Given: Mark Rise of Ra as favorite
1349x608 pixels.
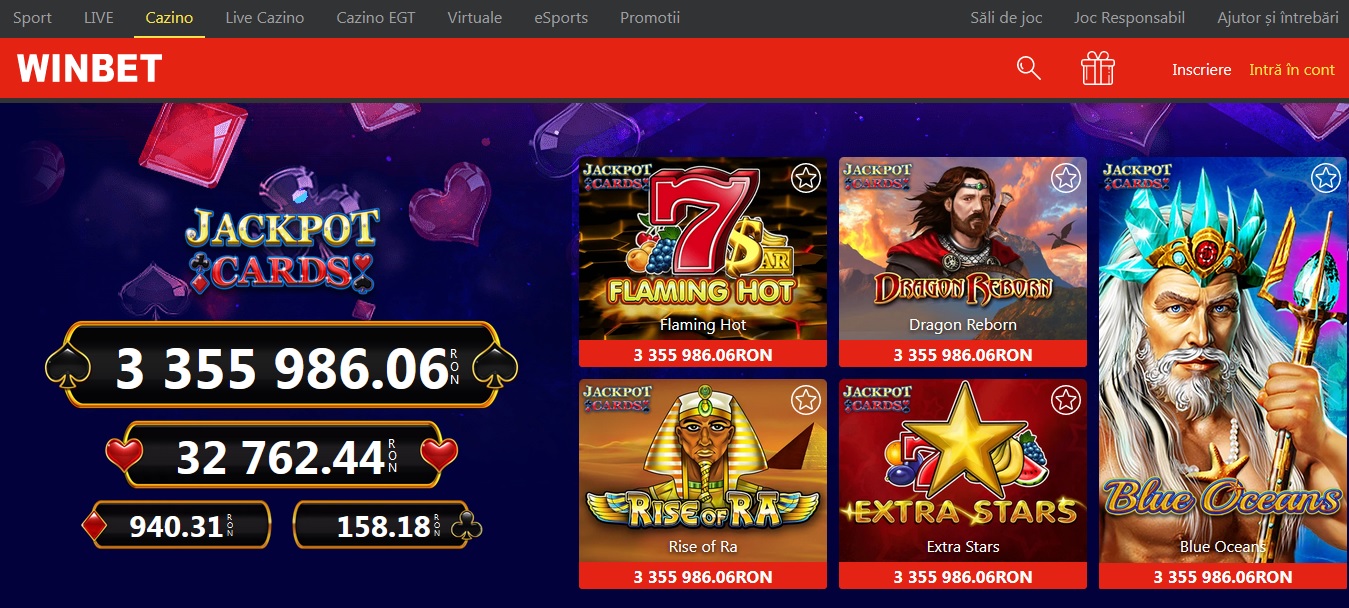Looking at the screenshot, I should (x=806, y=401).
